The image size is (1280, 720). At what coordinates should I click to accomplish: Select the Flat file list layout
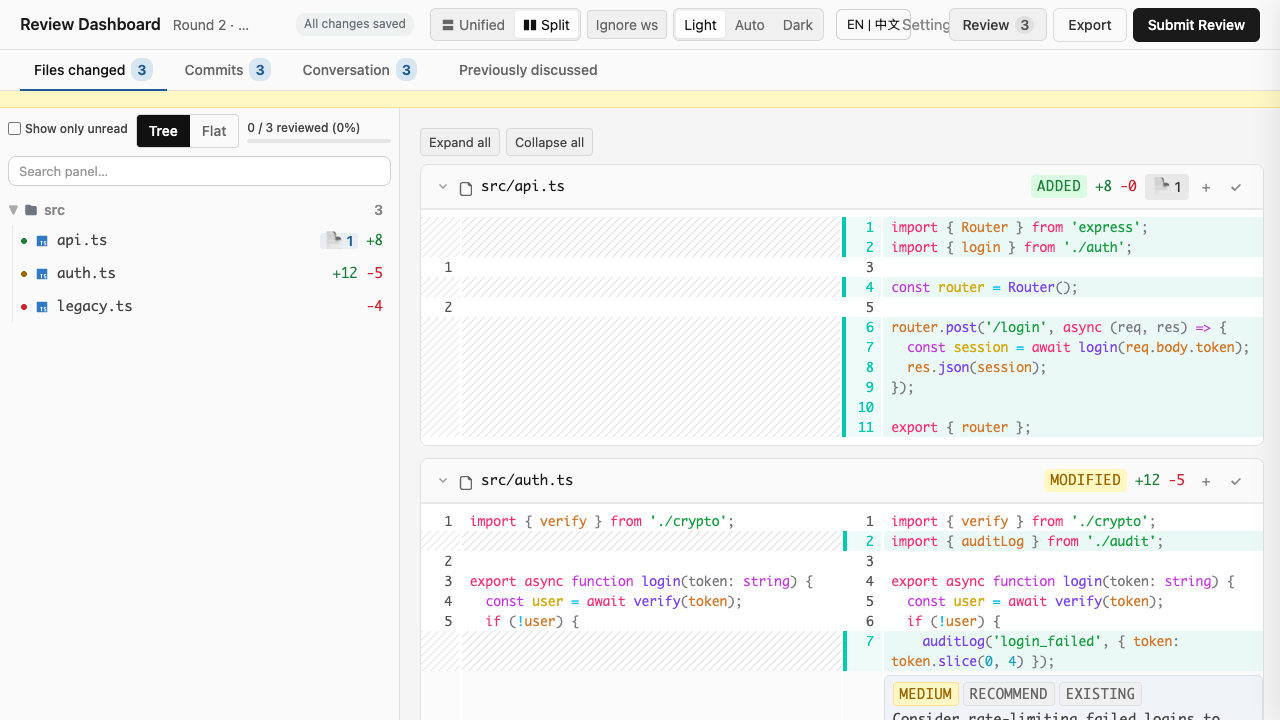coord(214,131)
